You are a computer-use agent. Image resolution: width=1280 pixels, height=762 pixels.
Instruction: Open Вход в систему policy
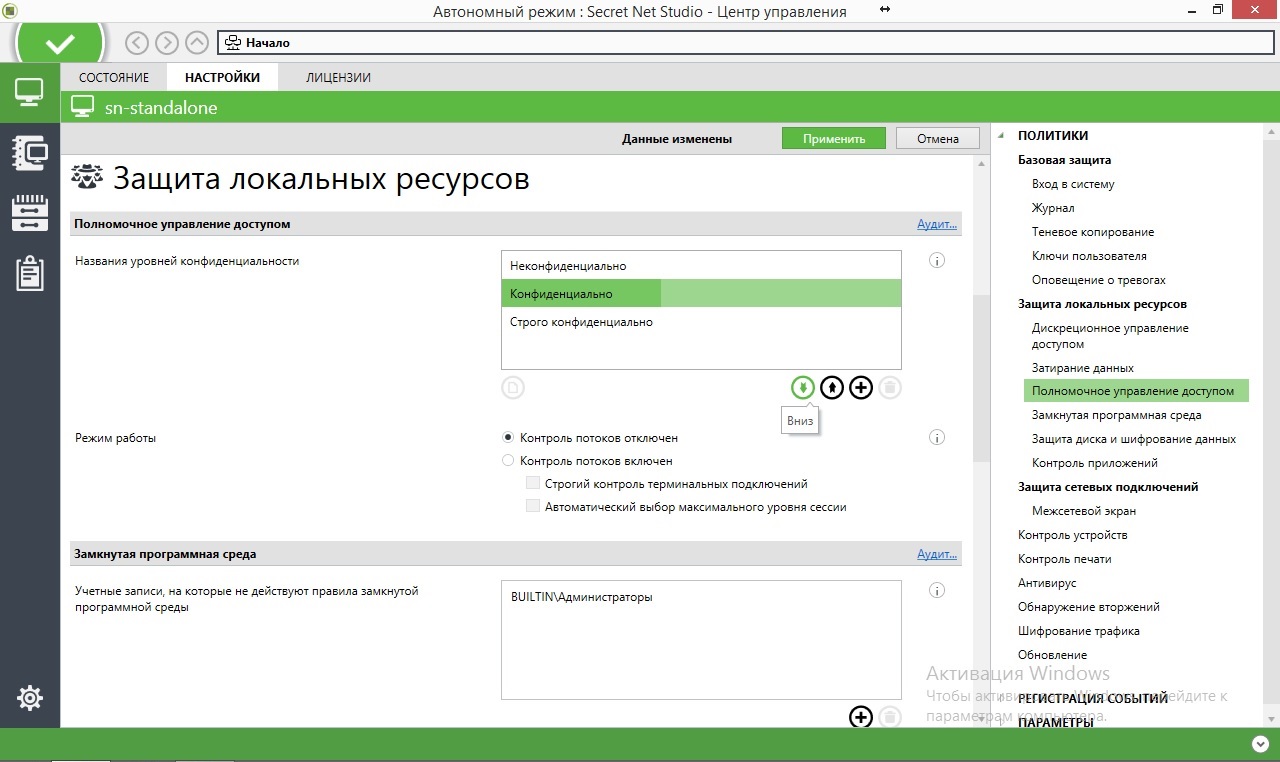pos(1073,184)
